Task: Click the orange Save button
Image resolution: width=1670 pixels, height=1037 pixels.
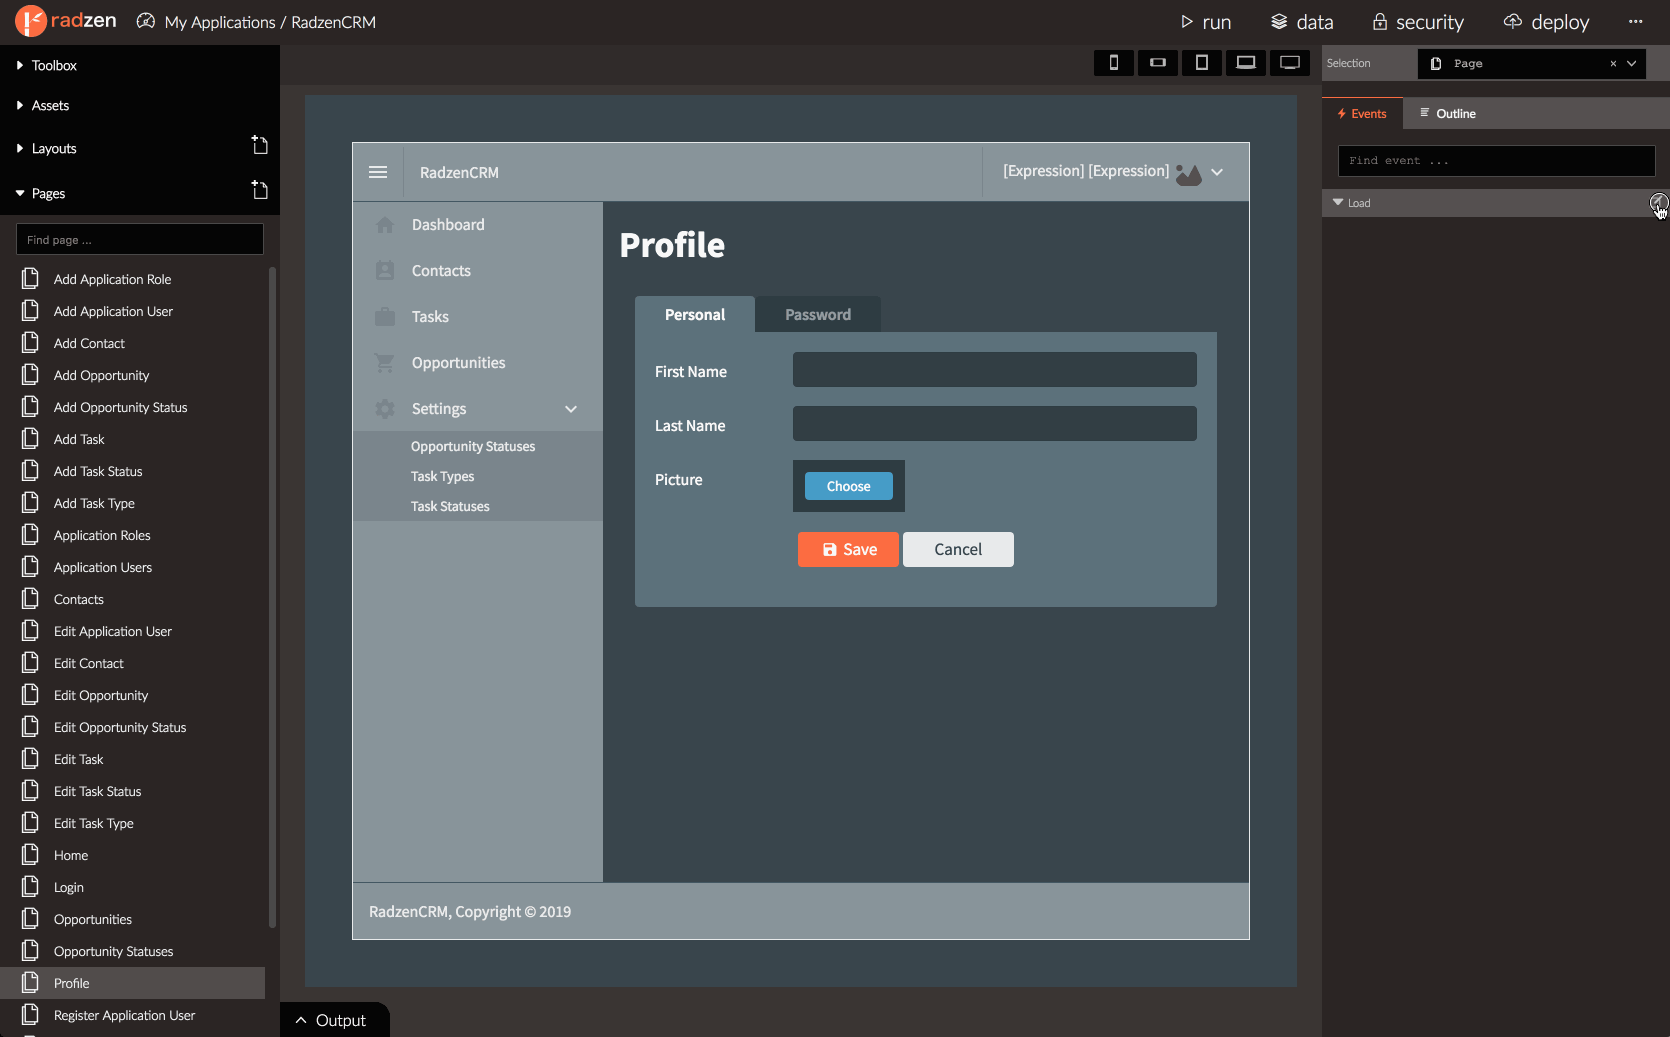Action: pos(848,549)
